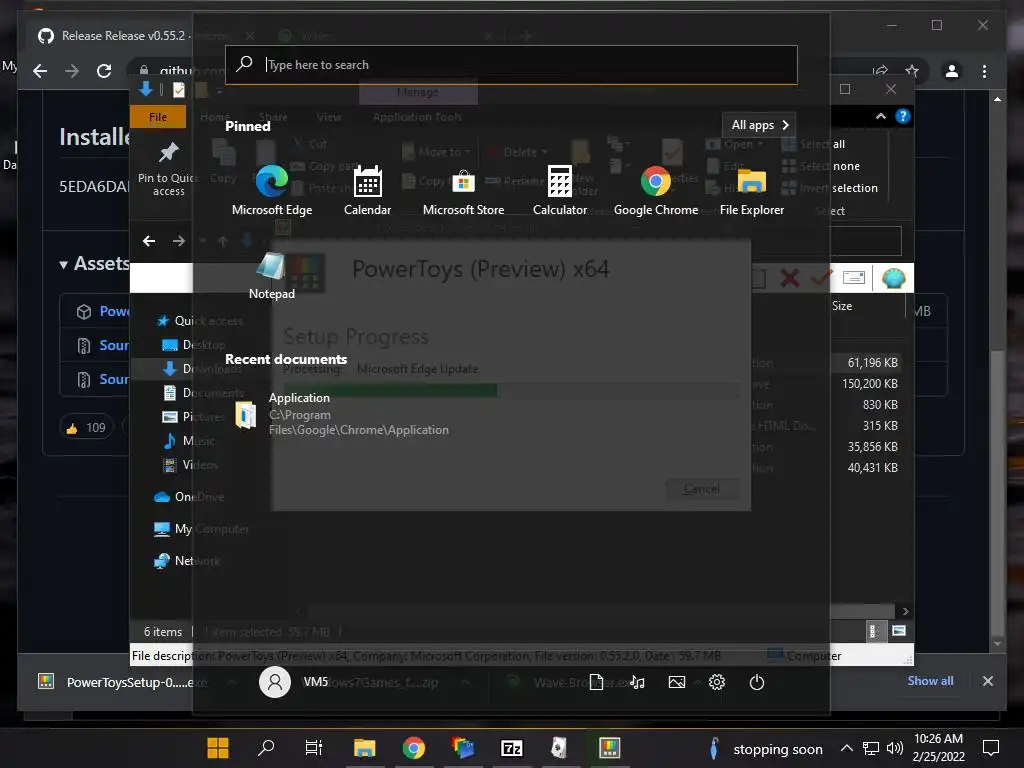The height and width of the screenshot is (768, 1024).
Task: Select Quick access in Explorer tree
Action: pyautogui.click(x=200, y=321)
